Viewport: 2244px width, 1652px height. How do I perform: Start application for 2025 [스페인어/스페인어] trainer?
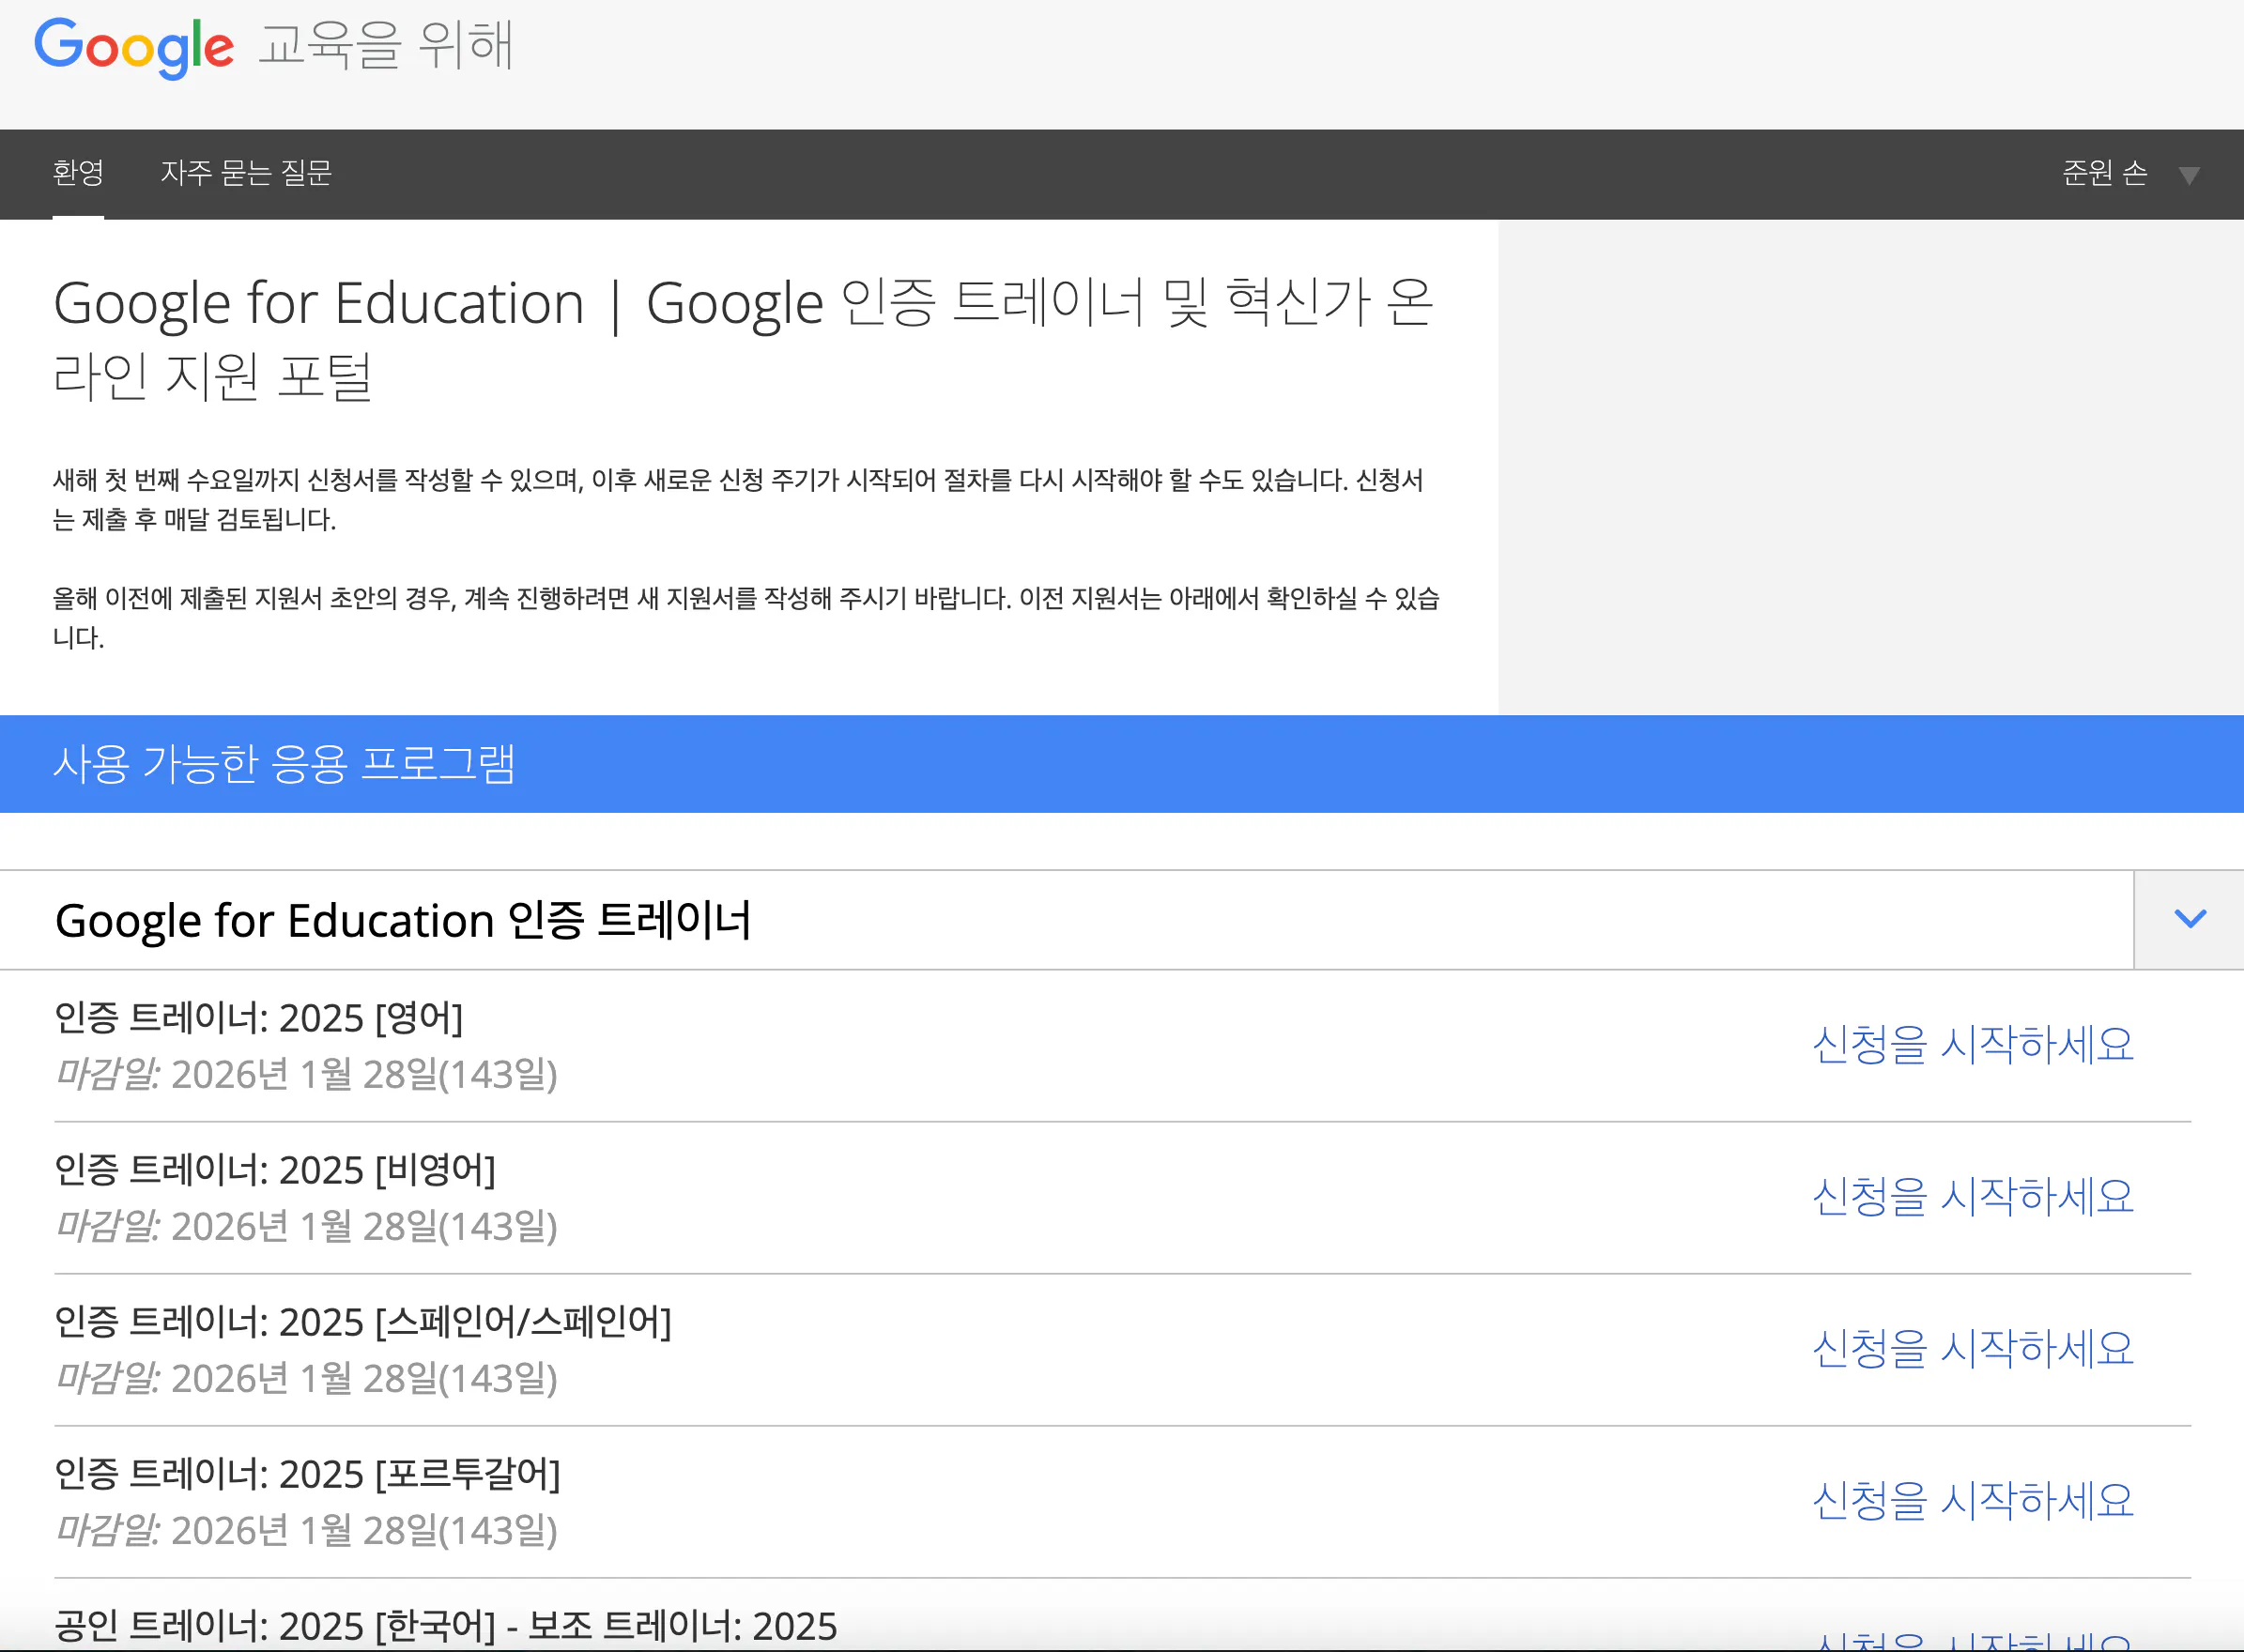coord(1972,1349)
